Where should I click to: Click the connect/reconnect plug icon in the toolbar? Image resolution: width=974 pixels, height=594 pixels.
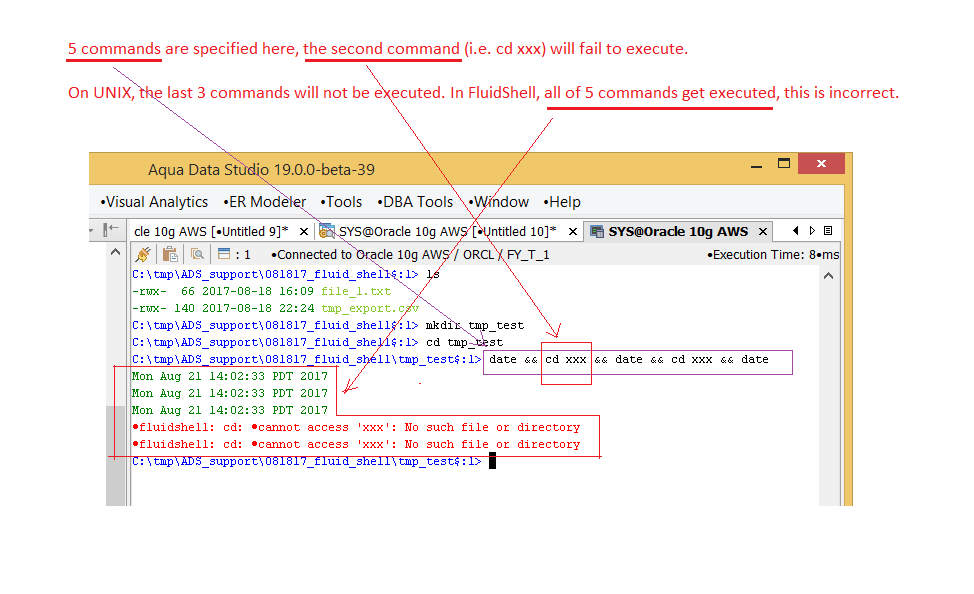tap(143, 254)
